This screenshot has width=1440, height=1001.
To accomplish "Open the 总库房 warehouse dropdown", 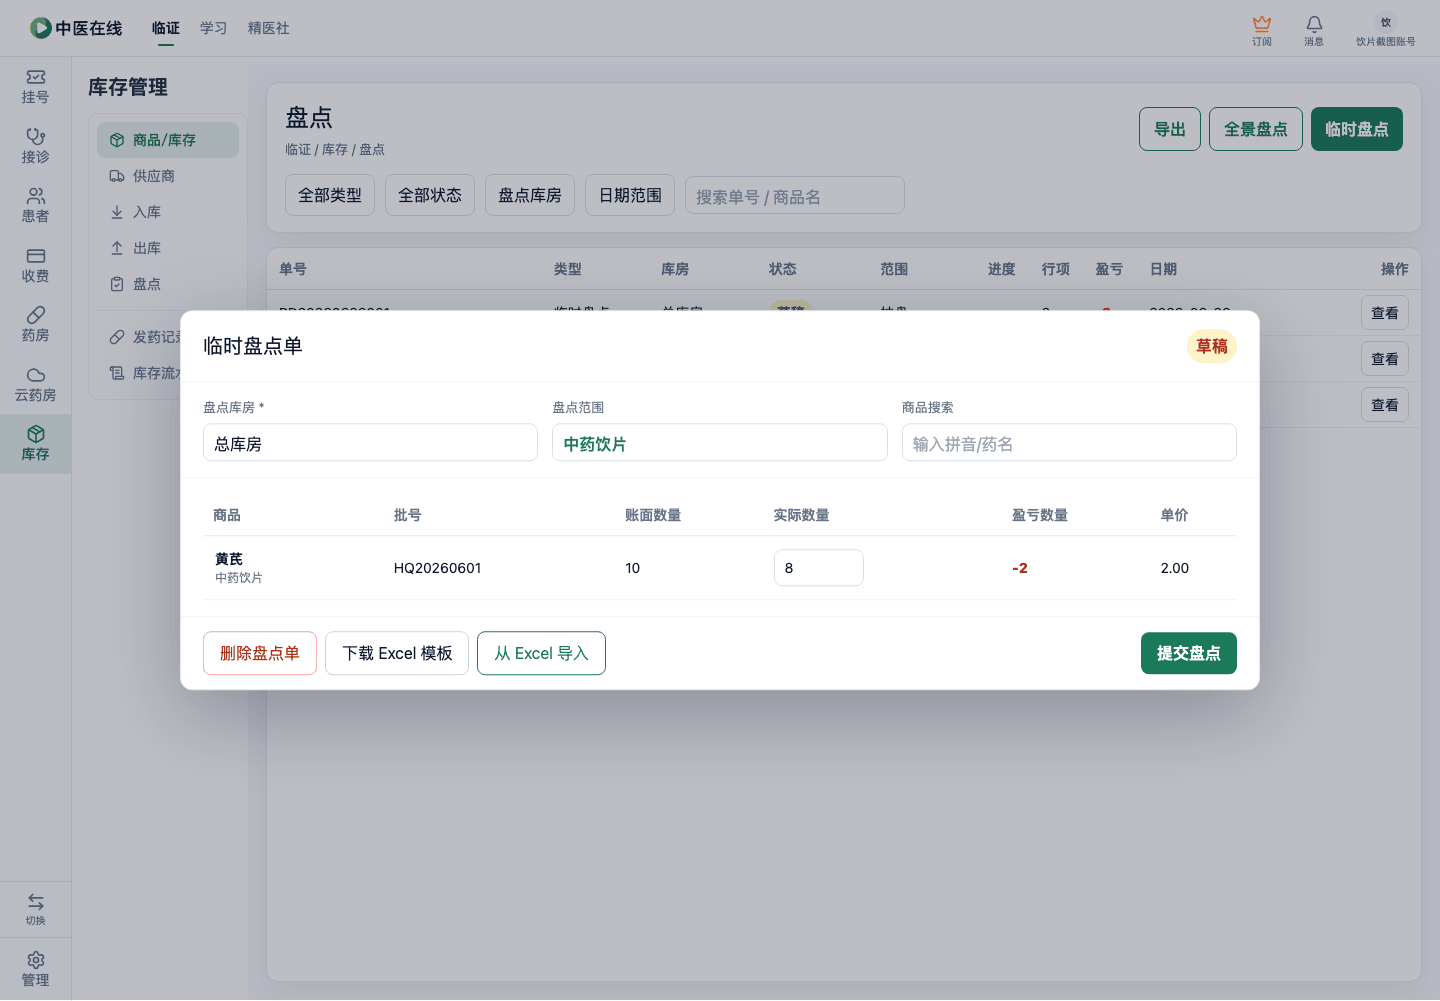I will [370, 443].
